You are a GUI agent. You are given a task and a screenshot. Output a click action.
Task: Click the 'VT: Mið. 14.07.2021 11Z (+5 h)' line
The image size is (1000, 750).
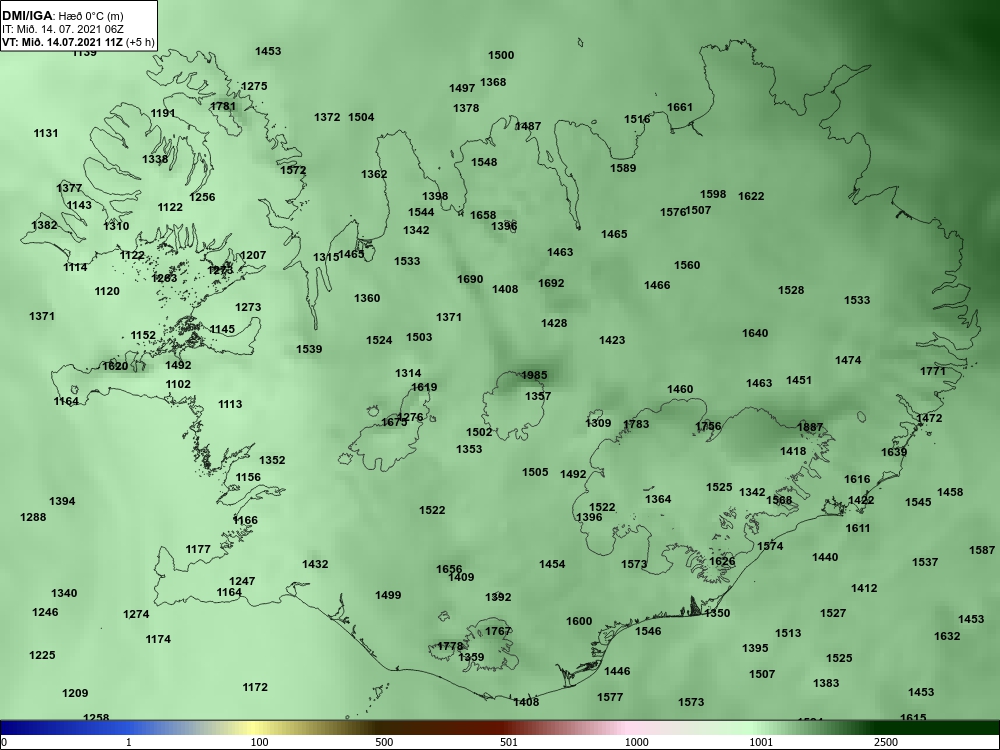coord(78,42)
